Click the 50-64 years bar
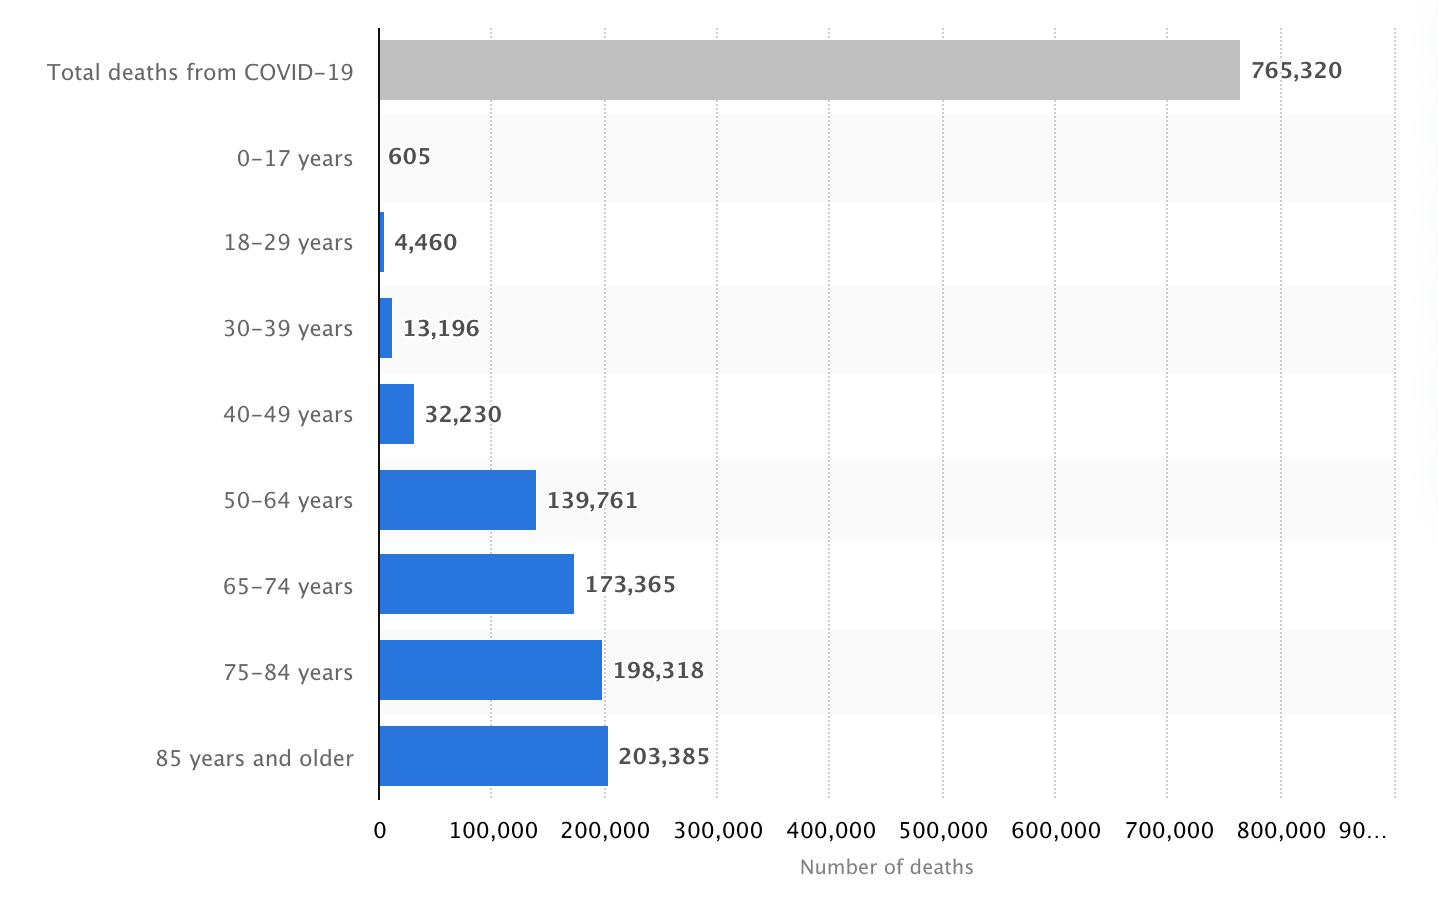Viewport: 1438px width, 902px height. tap(457, 500)
